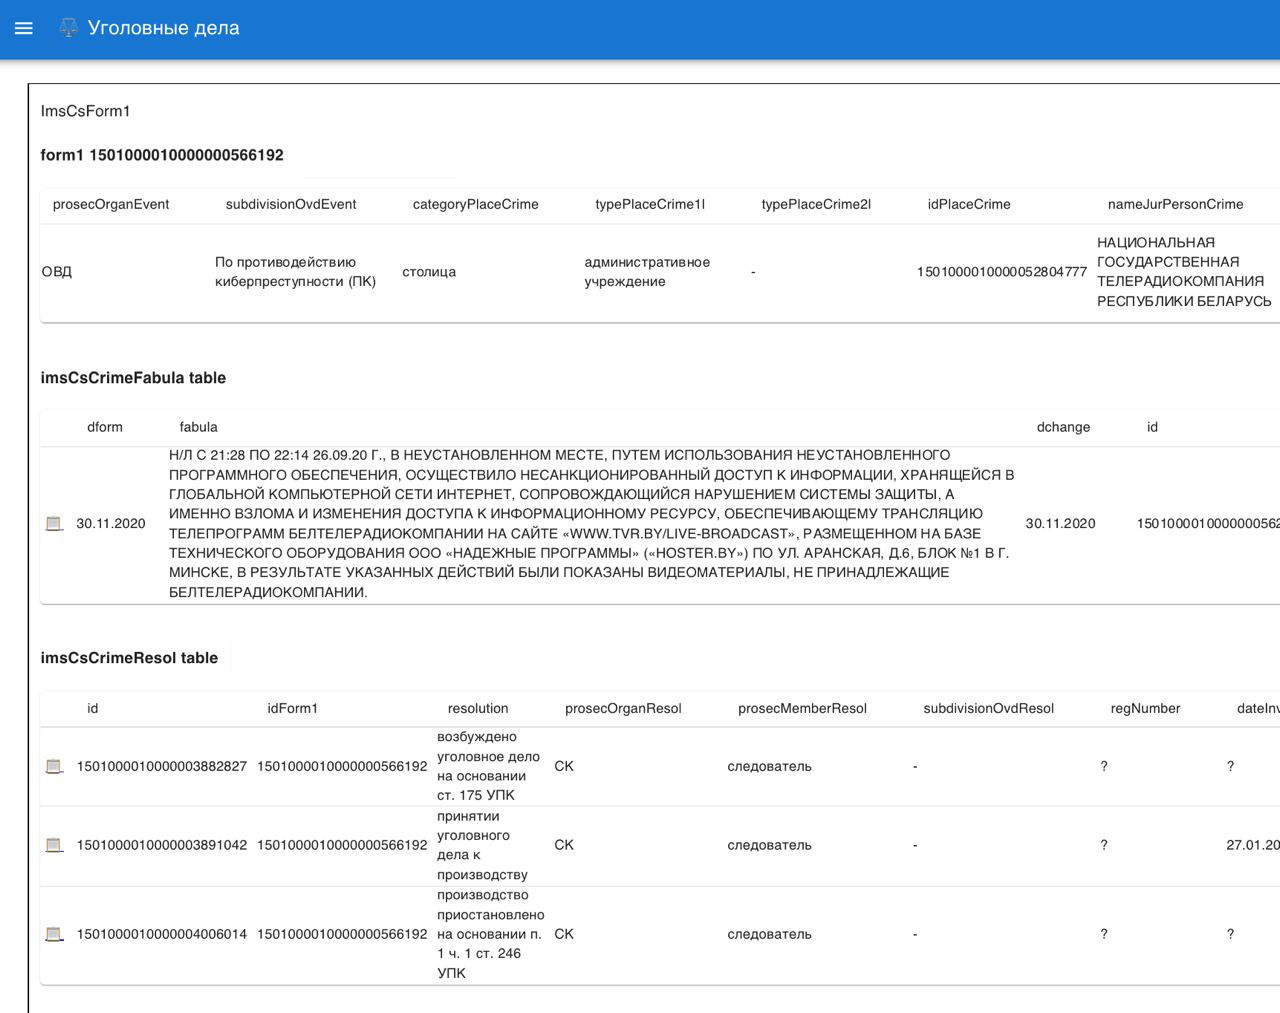Select the nameJurPersonCrime column header

point(1176,204)
